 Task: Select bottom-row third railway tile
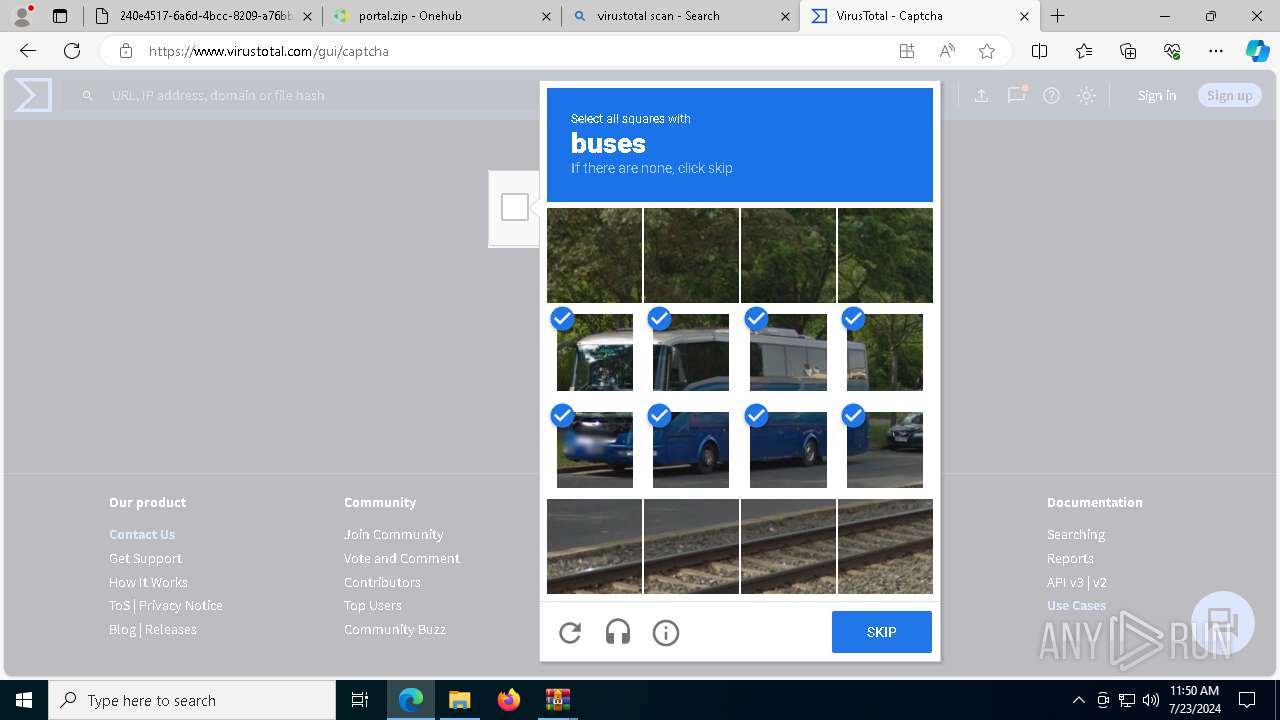(x=788, y=546)
